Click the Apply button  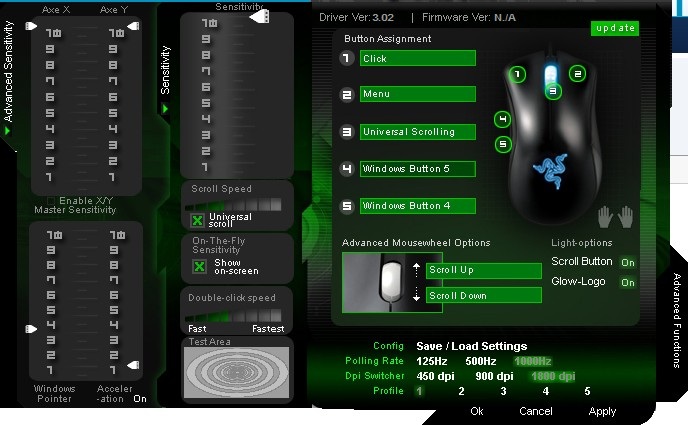tap(602, 411)
